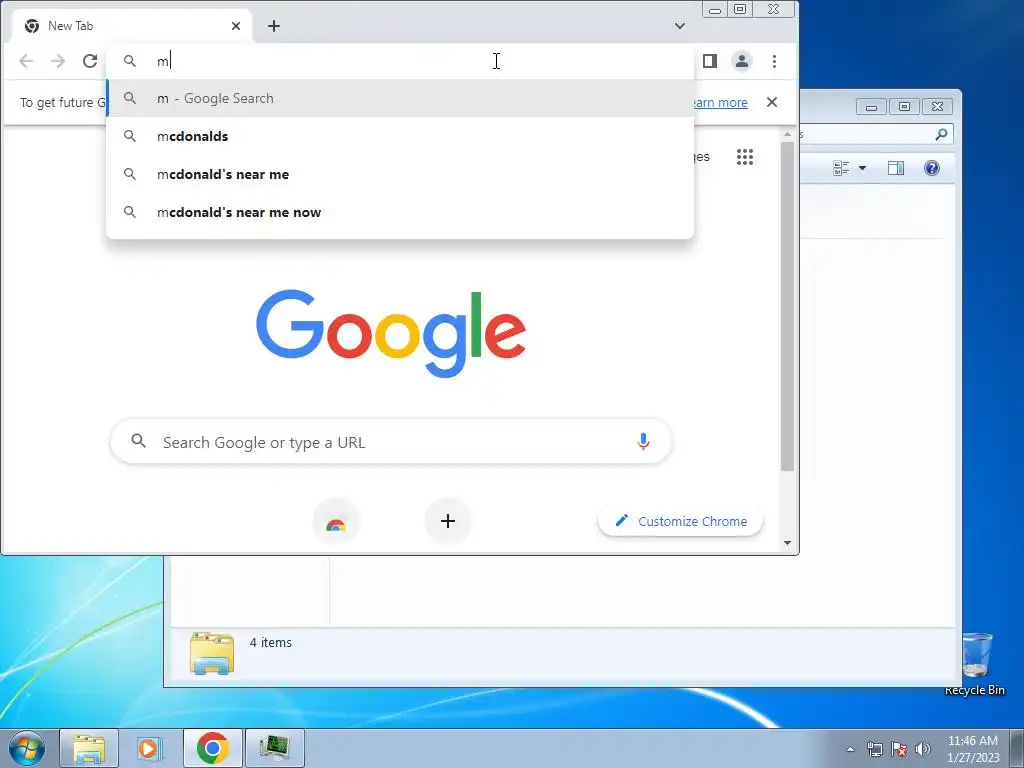
Task: Click Chrome's forward navigation arrow
Action: [x=58, y=61]
